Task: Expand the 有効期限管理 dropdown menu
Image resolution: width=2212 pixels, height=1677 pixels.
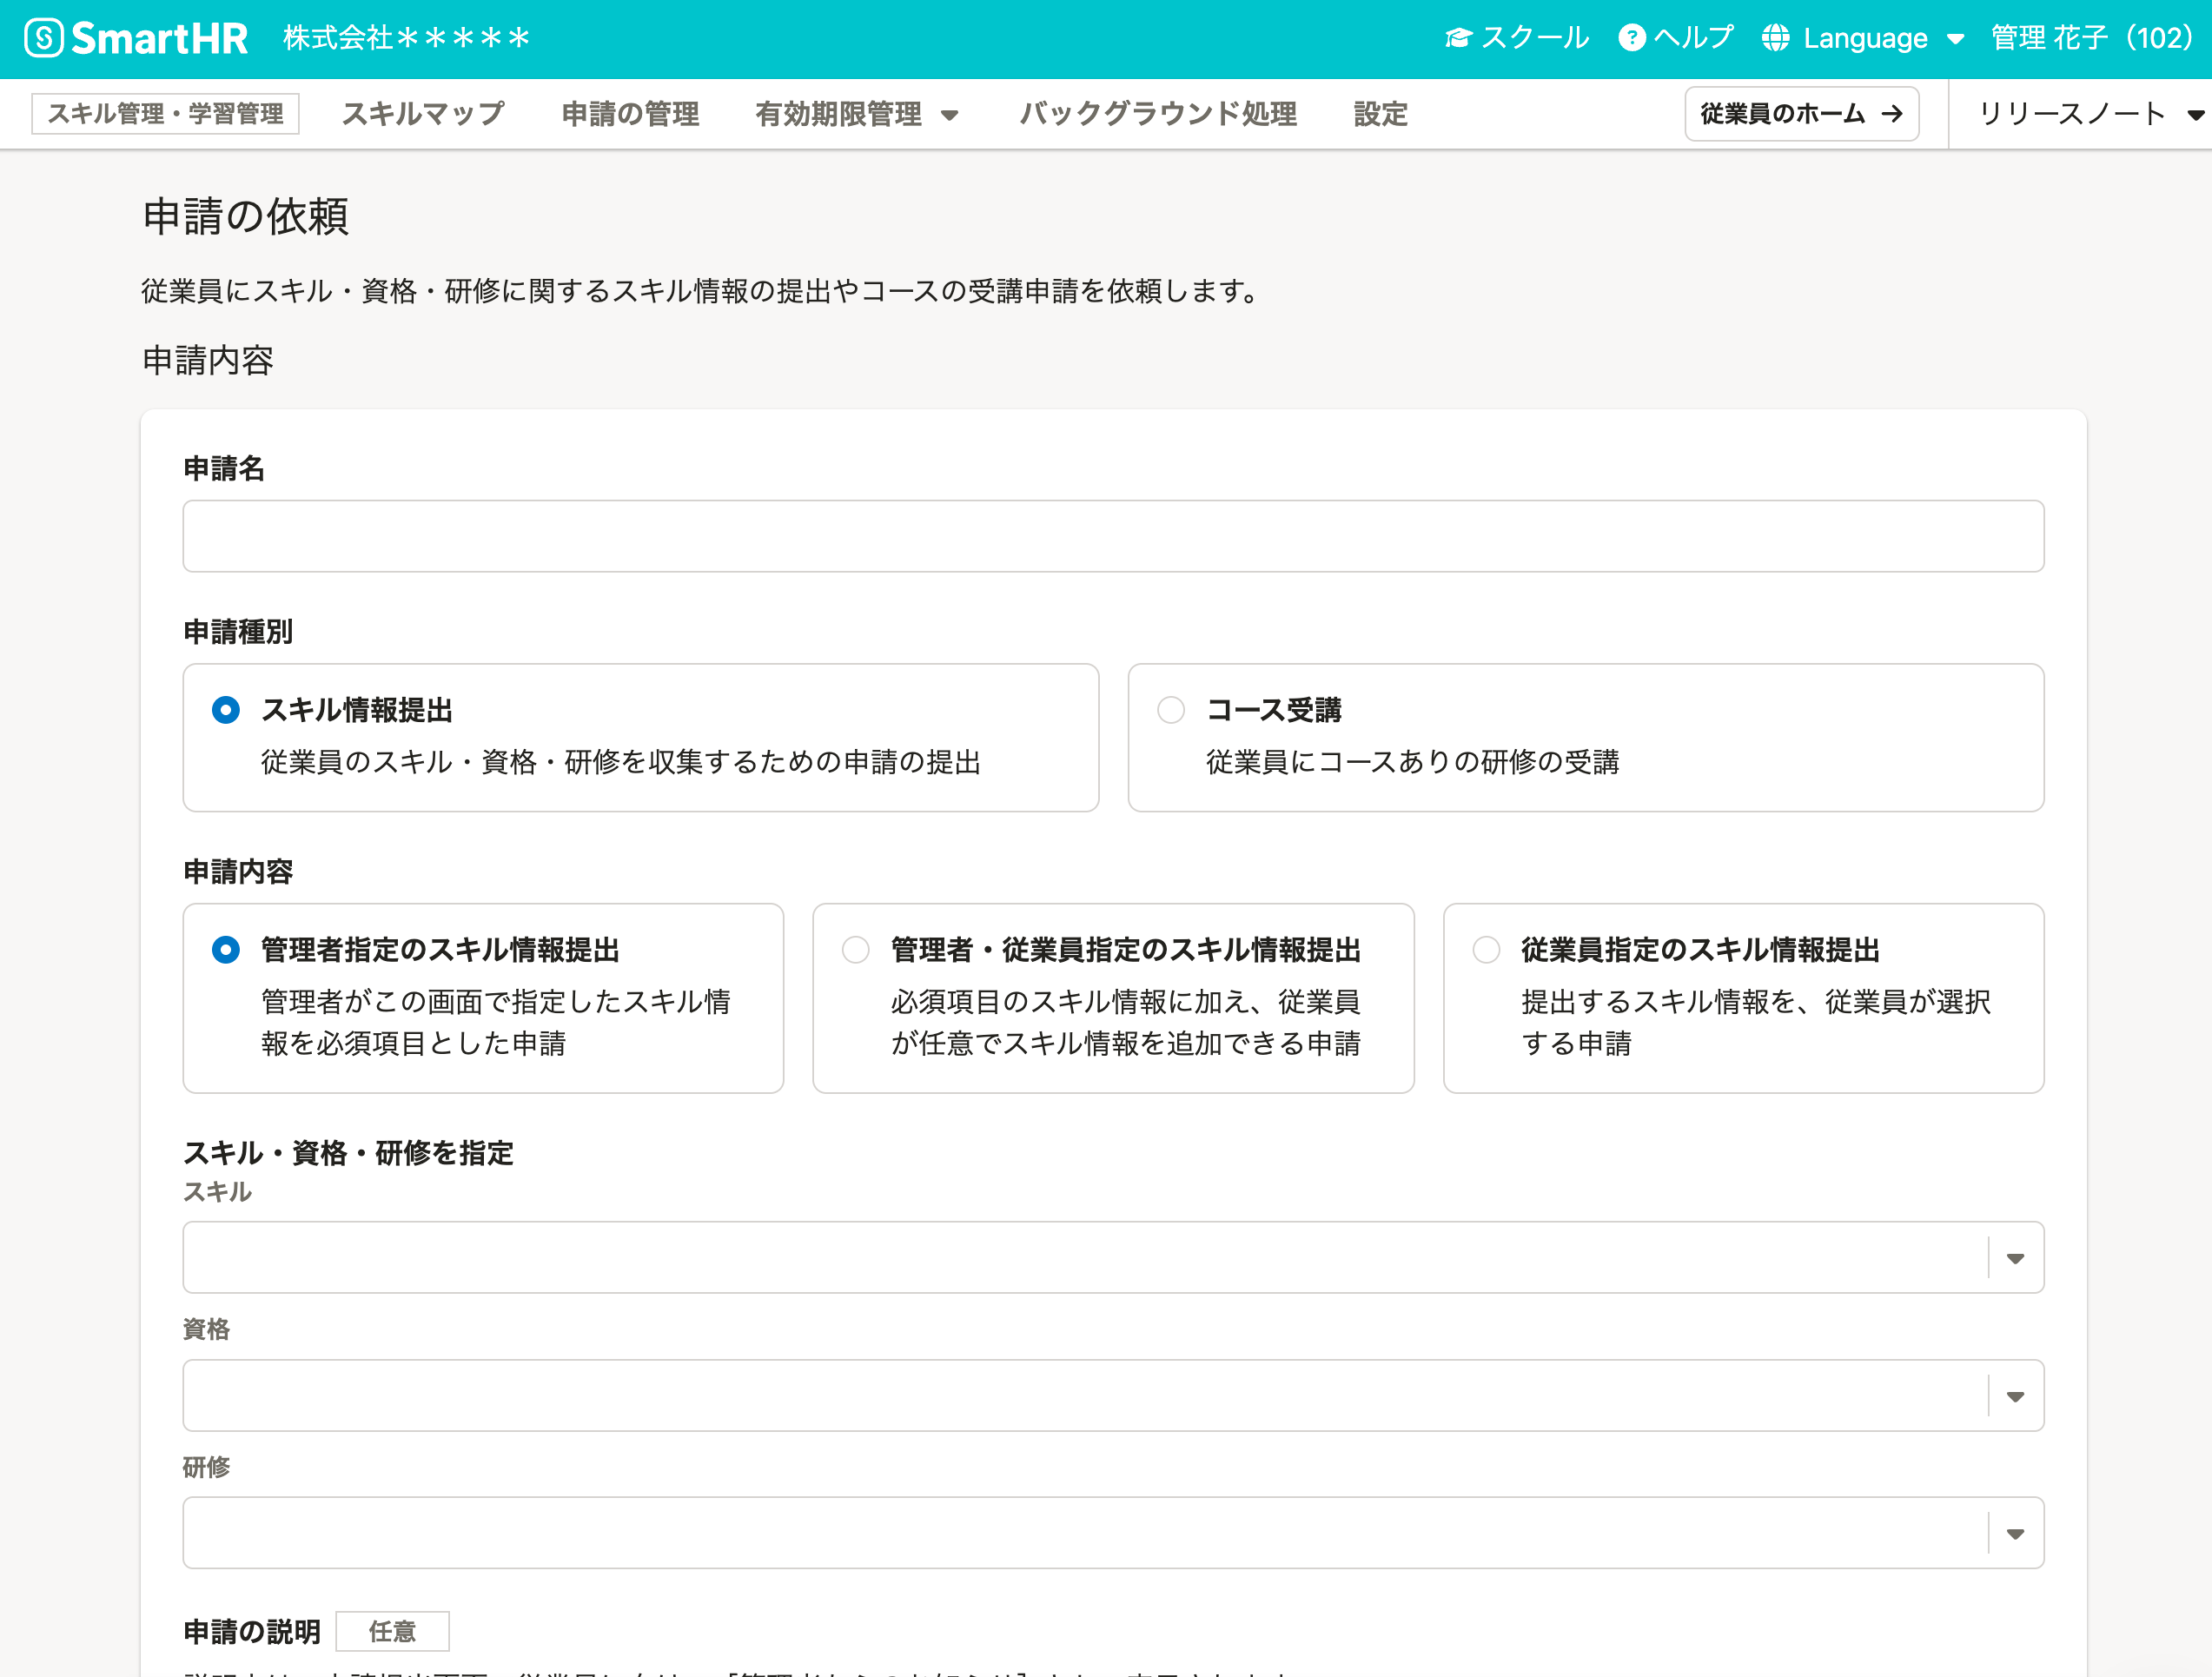Action: click(856, 114)
